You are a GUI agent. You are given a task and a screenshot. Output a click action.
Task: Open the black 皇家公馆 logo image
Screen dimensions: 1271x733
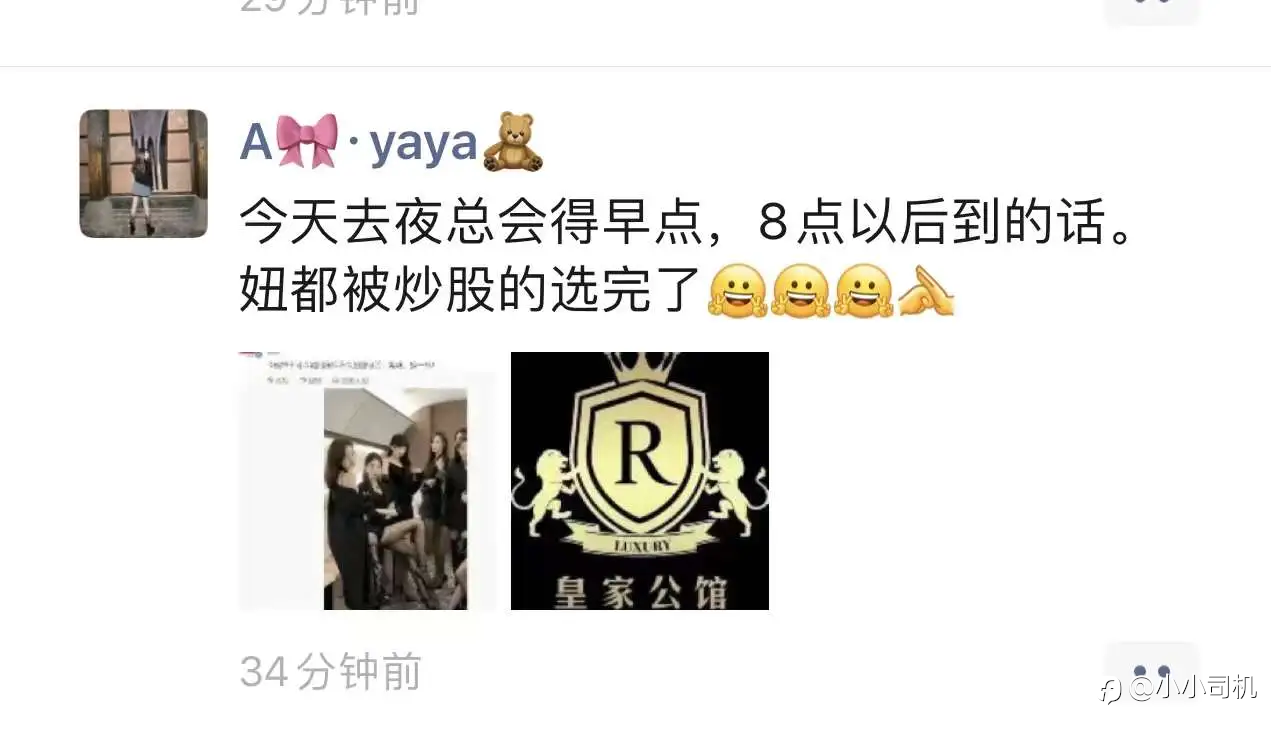pos(640,481)
